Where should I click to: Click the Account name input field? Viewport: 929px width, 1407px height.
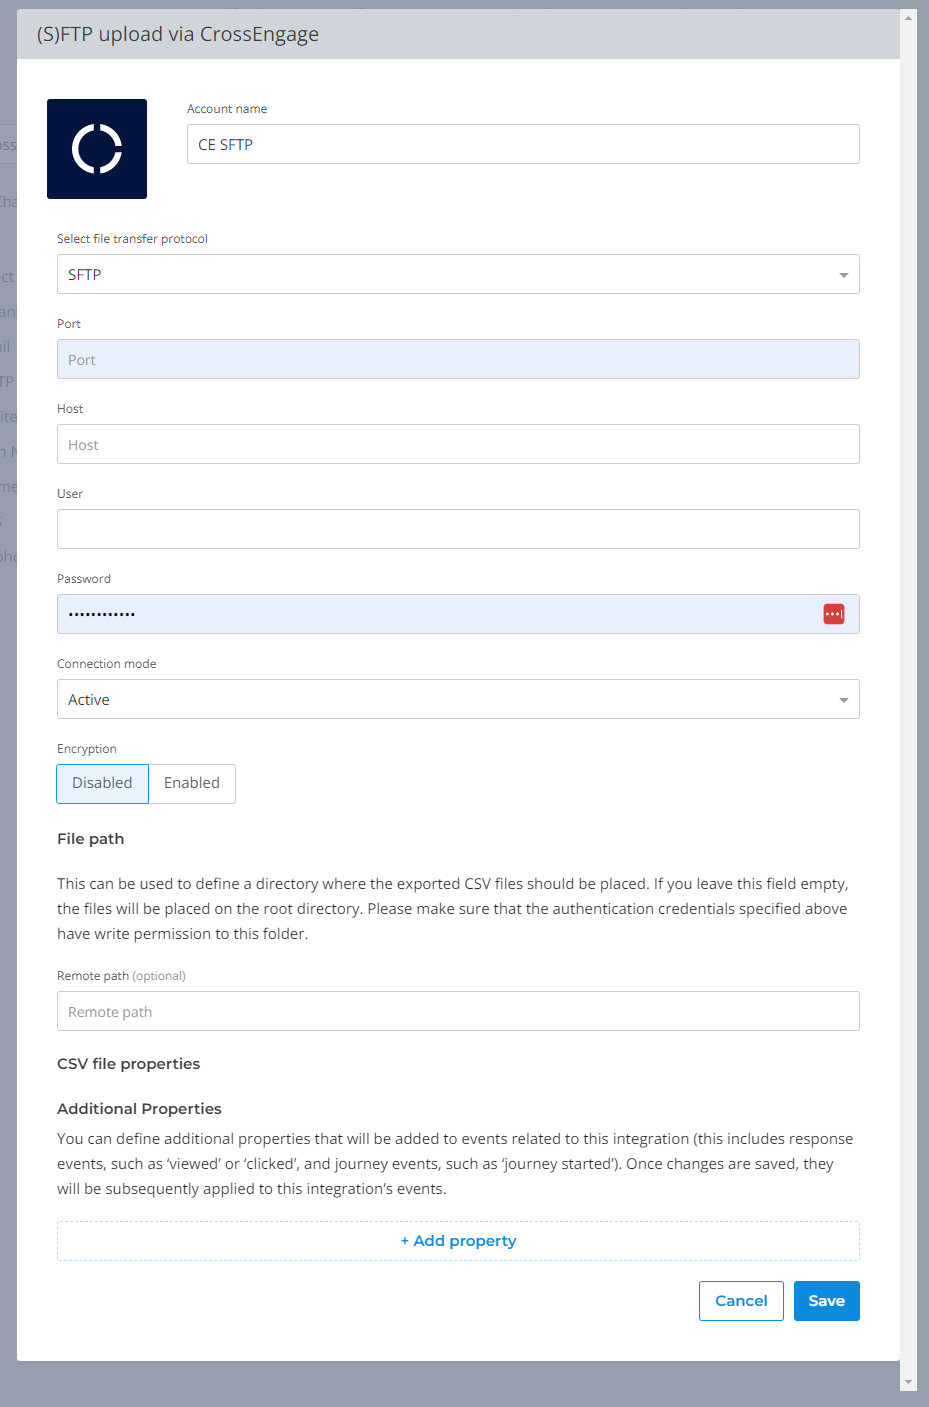pyautogui.click(x=522, y=144)
